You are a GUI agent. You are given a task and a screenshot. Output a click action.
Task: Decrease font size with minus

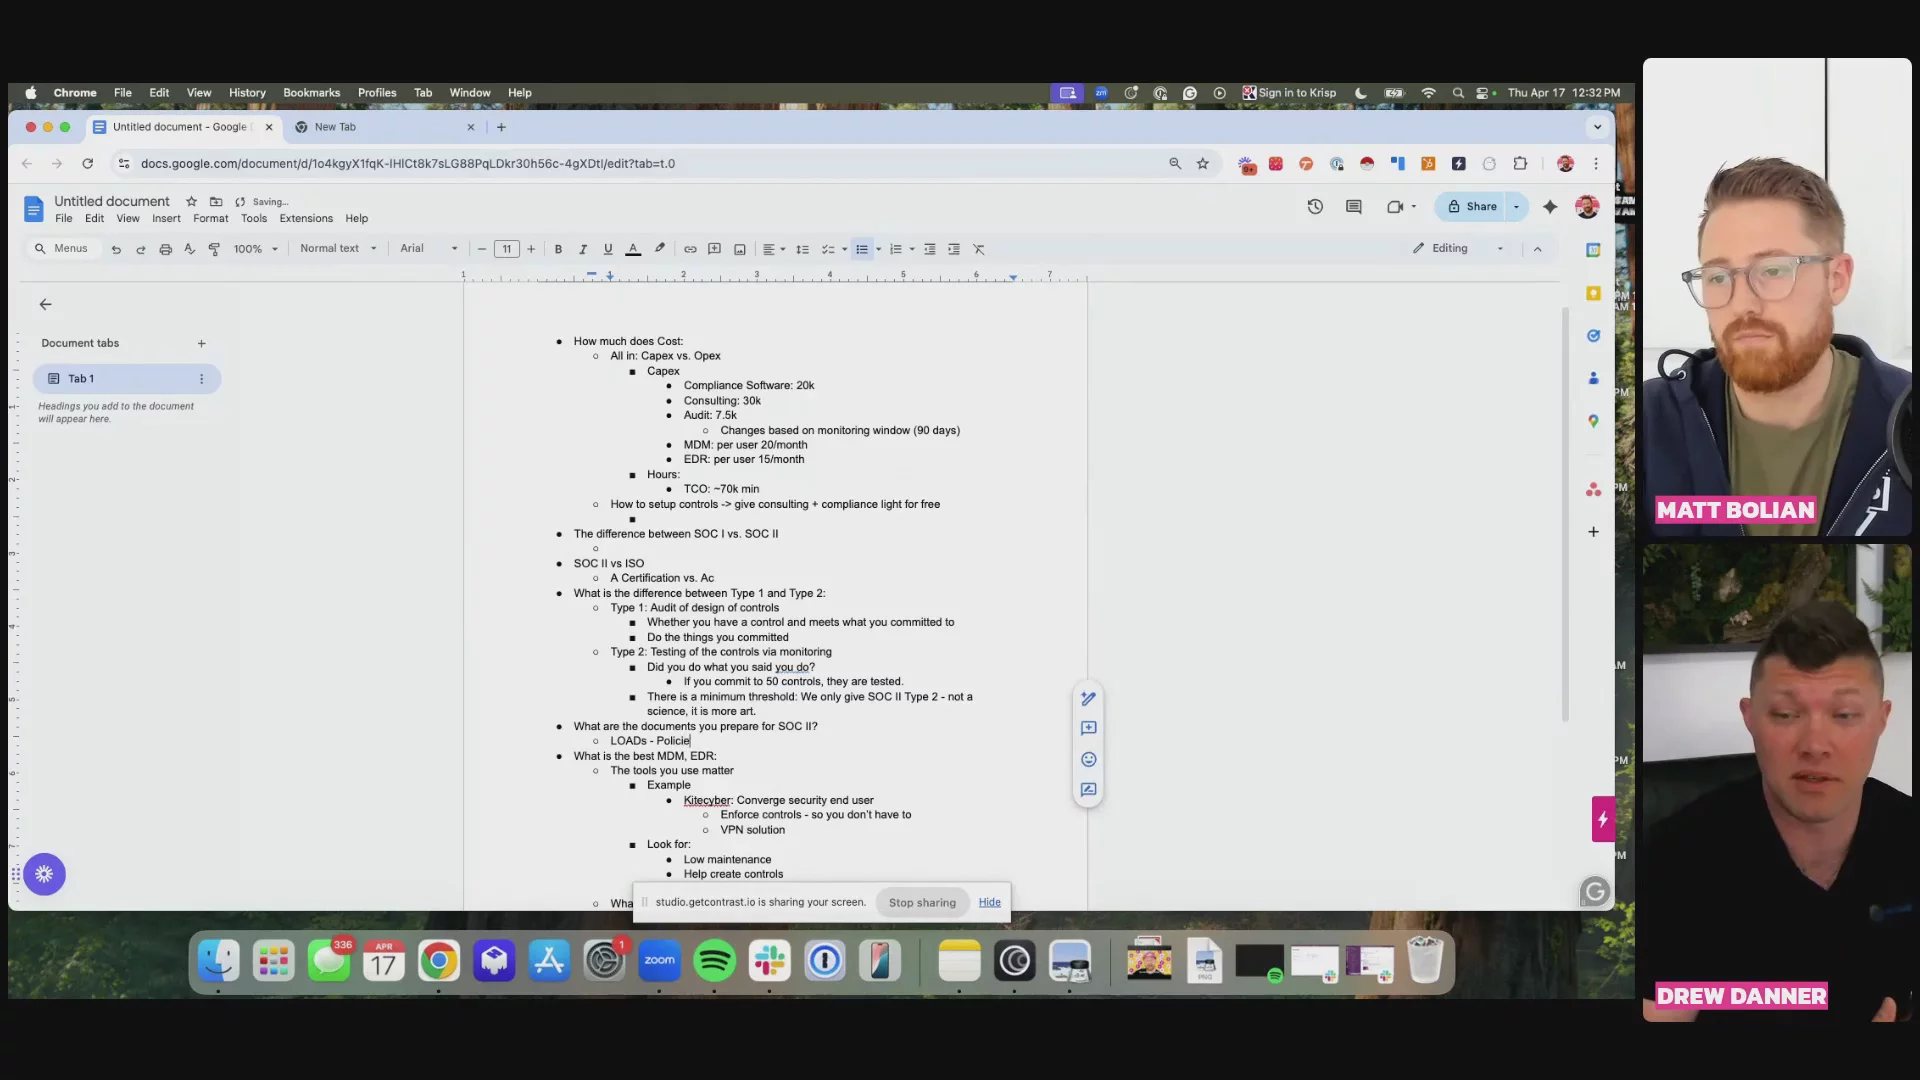coord(482,249)
